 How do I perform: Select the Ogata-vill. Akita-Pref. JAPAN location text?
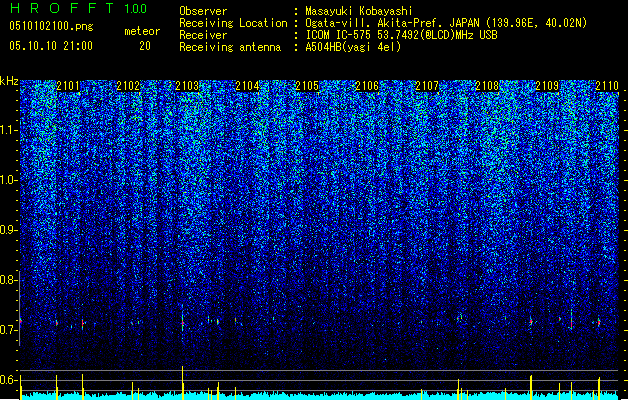(446, 23)
